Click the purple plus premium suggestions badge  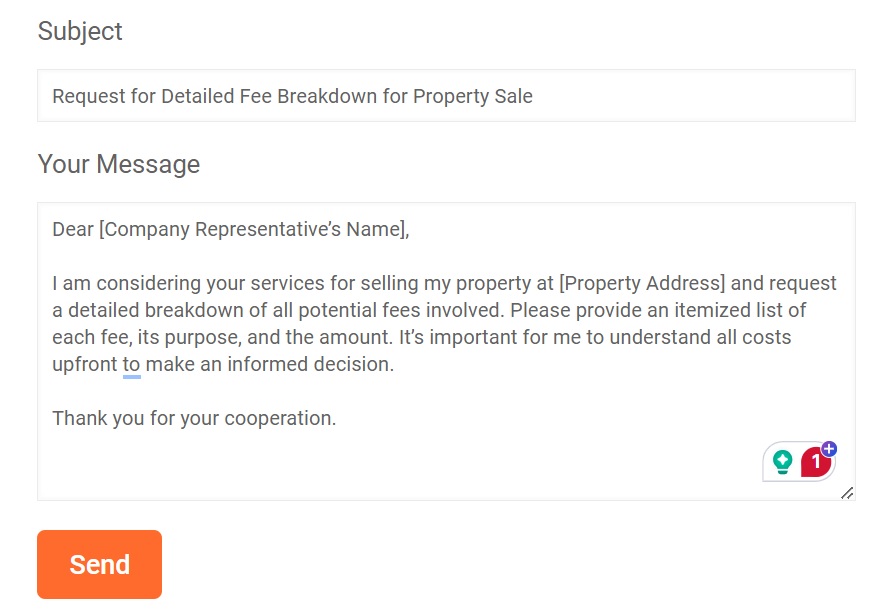pos(829,449)
